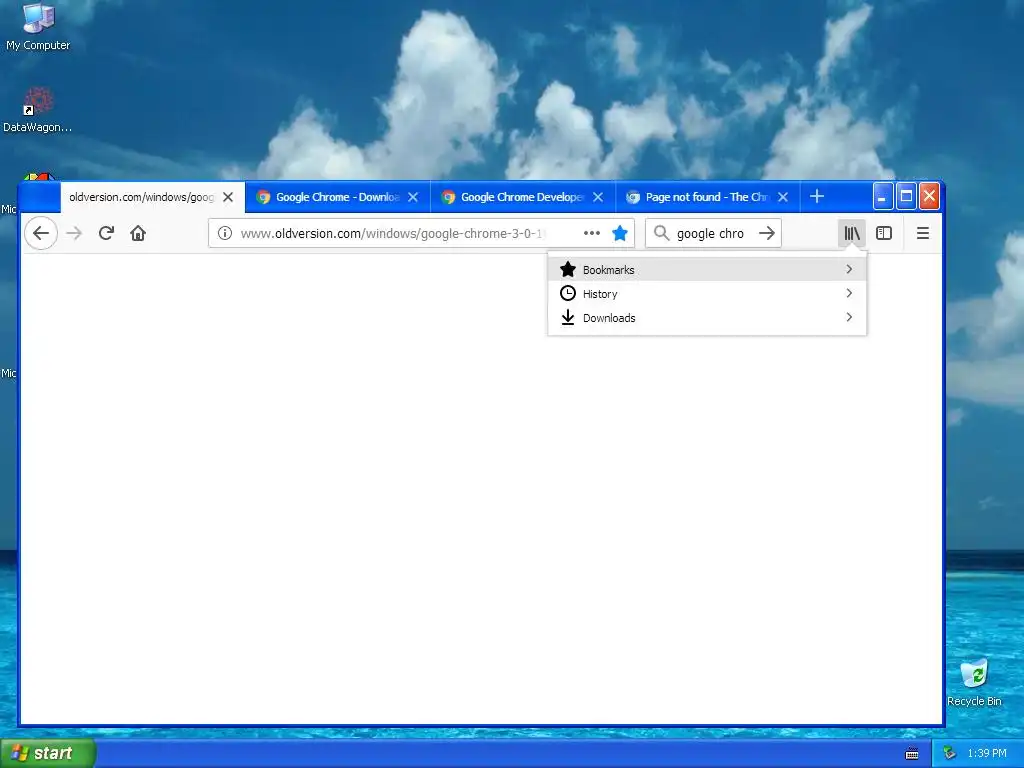Image resolution: width=1024 pixels, height=768 pixels.
Task: Click the system tray notification icon
Action: click(x=950, y=754)
